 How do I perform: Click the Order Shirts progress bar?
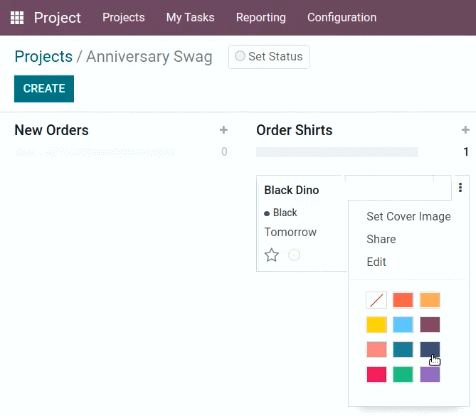(337, 152)
